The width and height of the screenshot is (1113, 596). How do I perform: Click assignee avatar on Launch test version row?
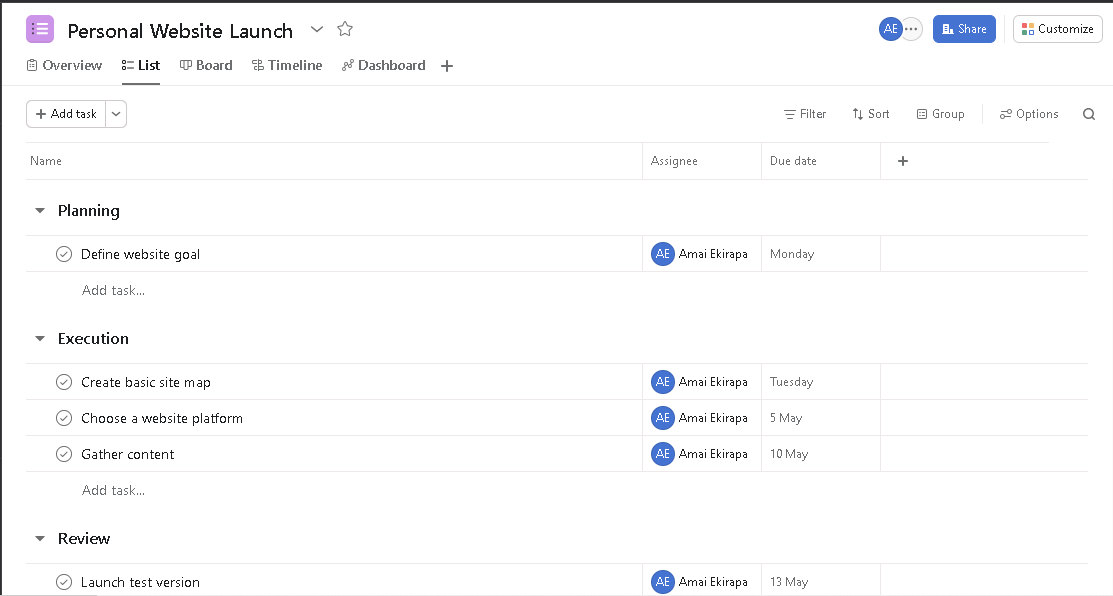pyautogui.click(x=662, y=582)
